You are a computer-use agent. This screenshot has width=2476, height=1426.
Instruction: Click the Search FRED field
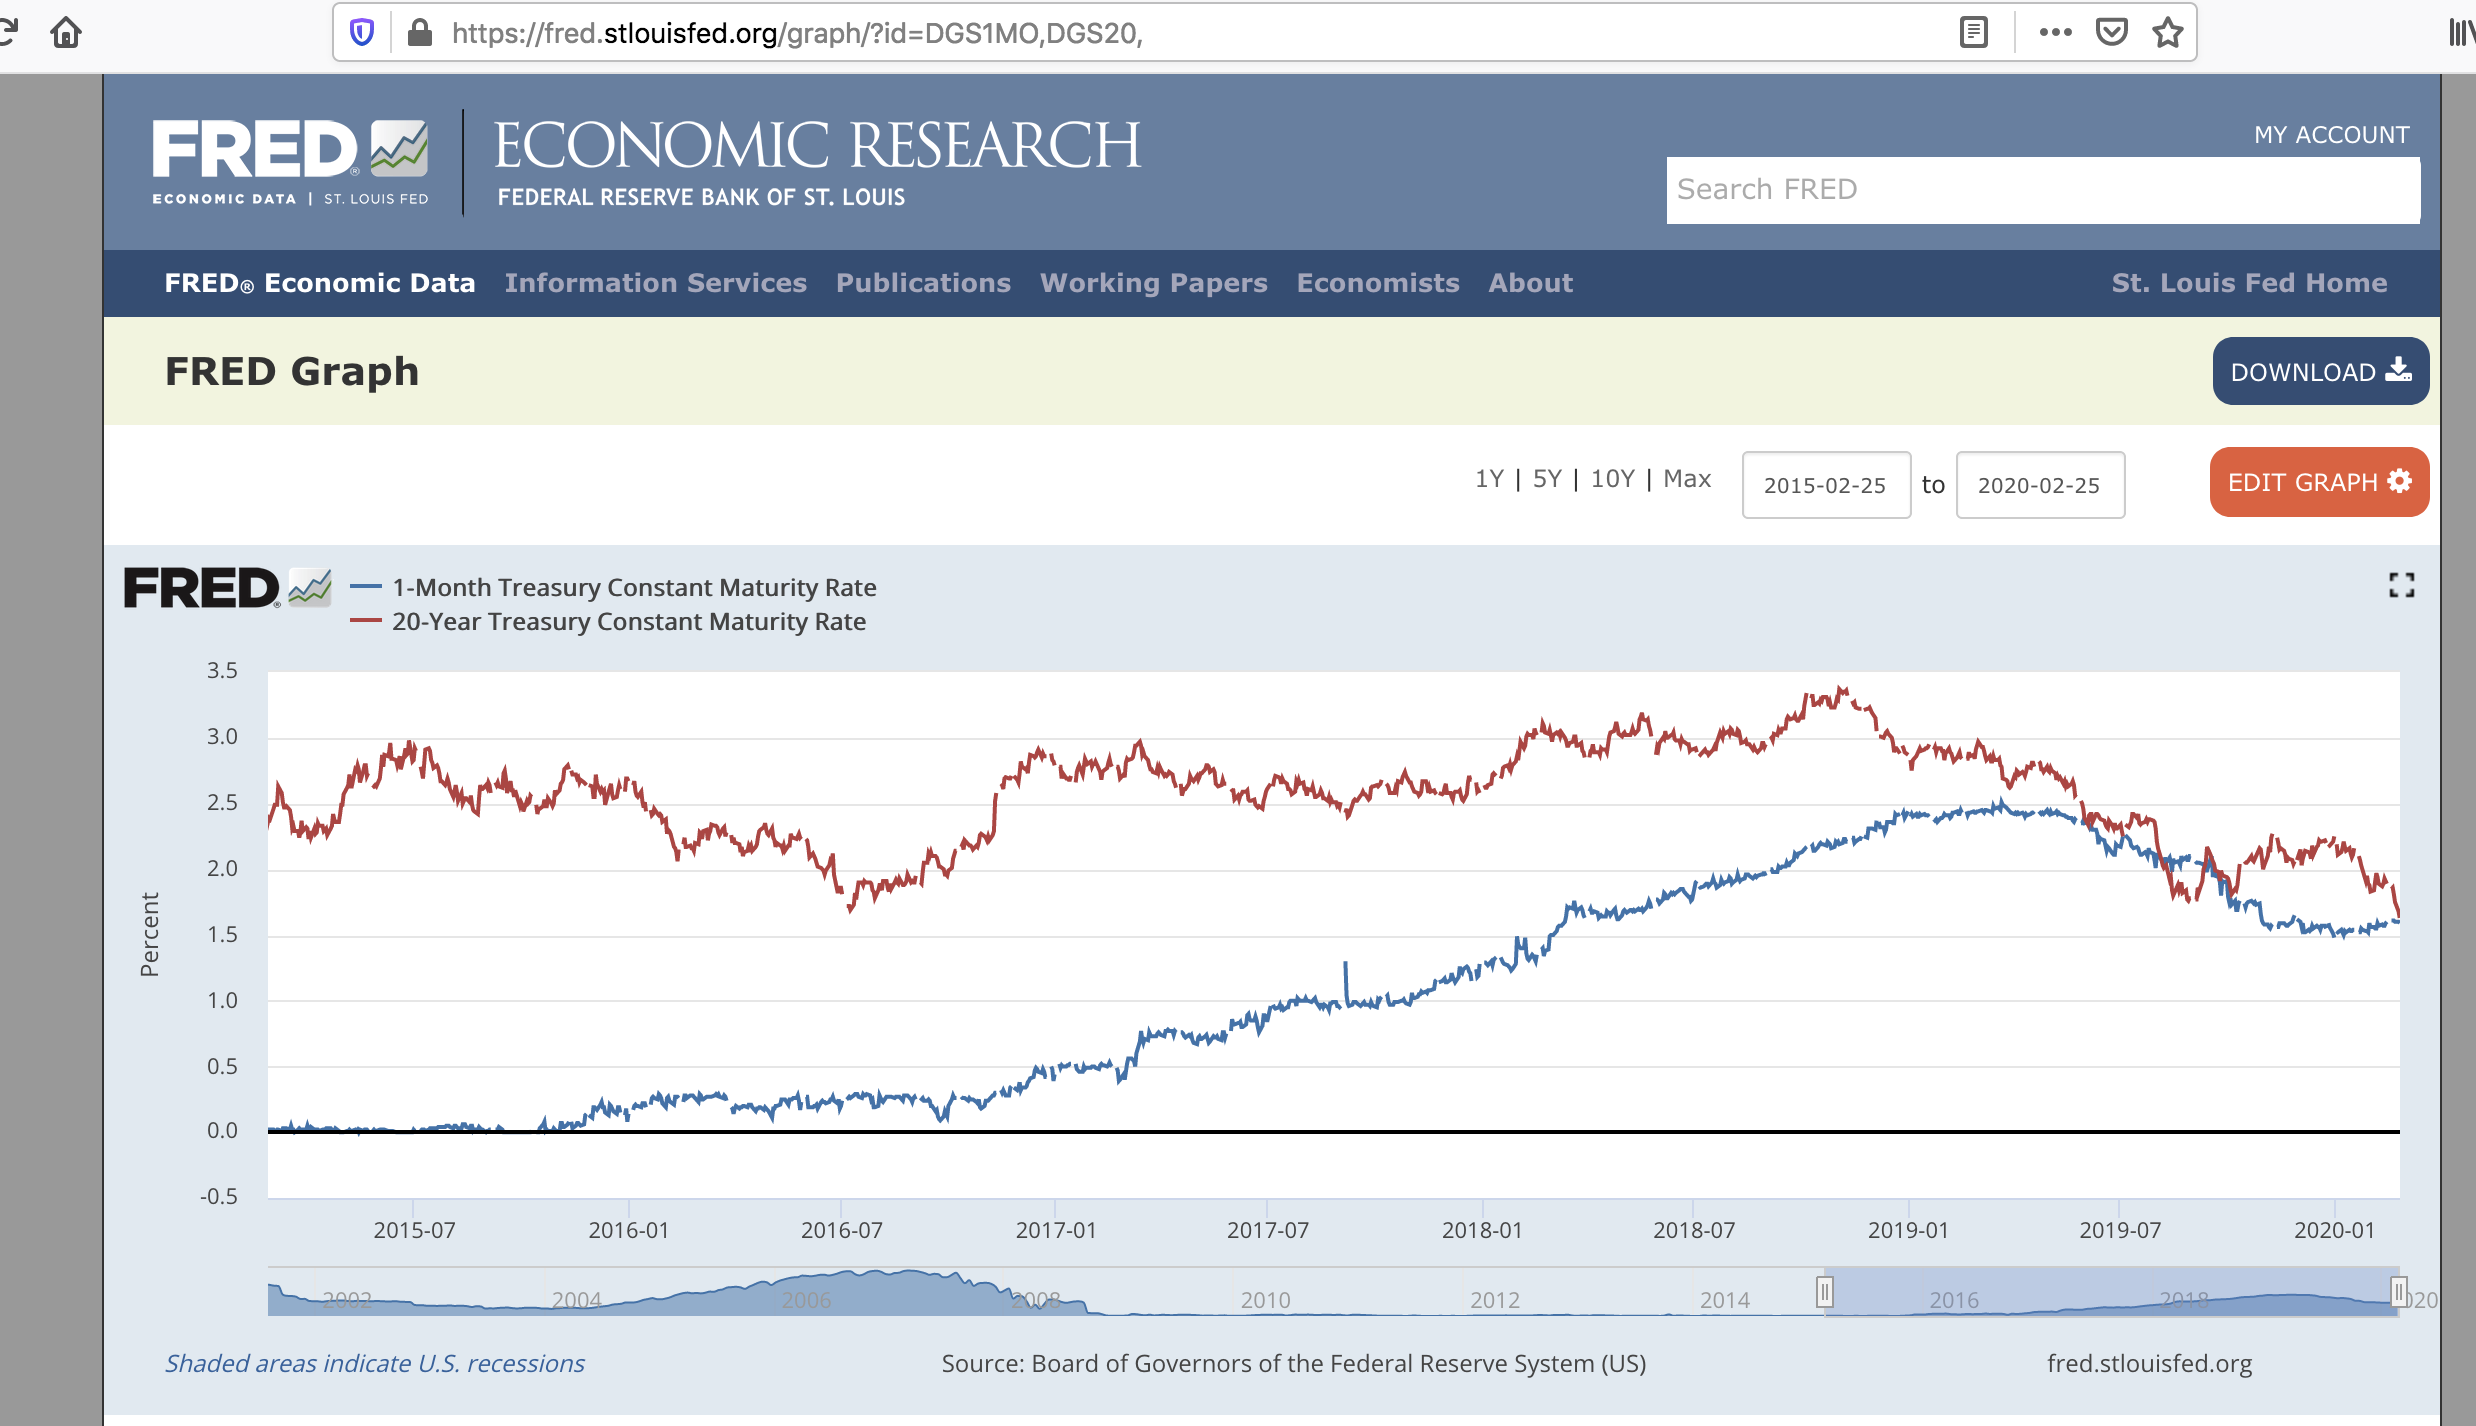click(2043, 190)
